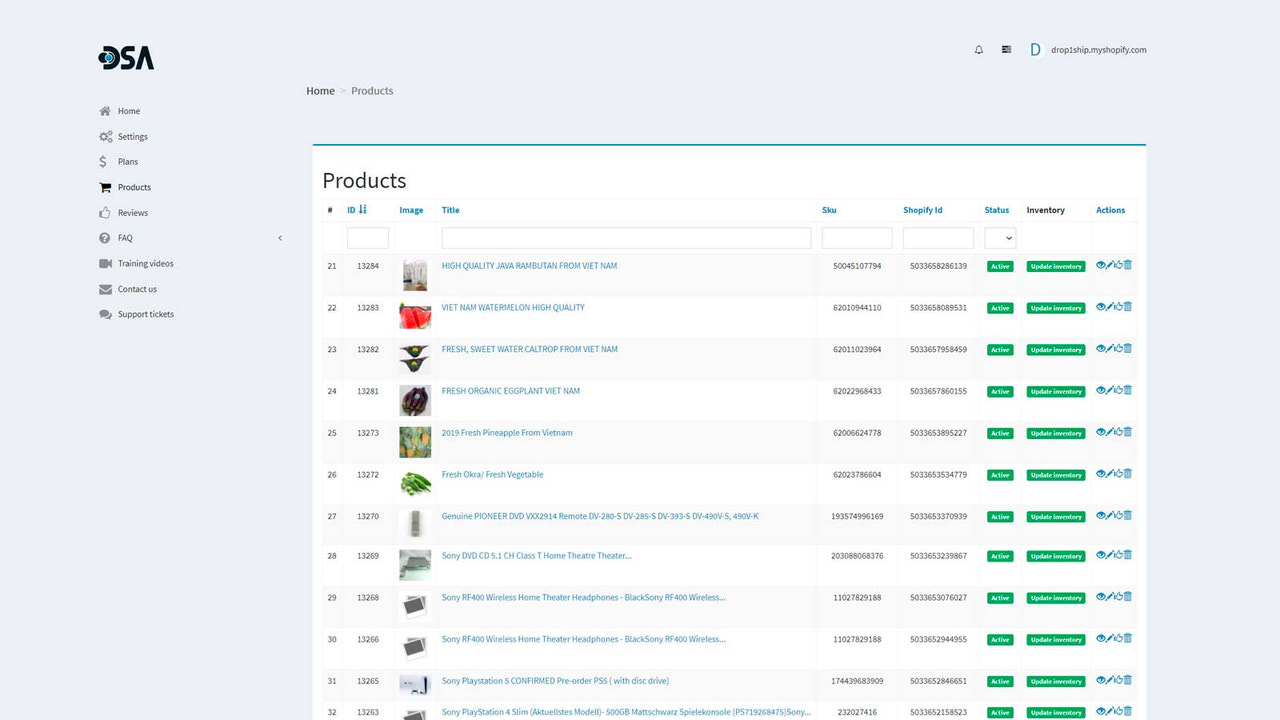Image resolution: width=1280 pixels, height=720 pixels.
Task: Click the ID column sort arrows
Action: [362, 210]
